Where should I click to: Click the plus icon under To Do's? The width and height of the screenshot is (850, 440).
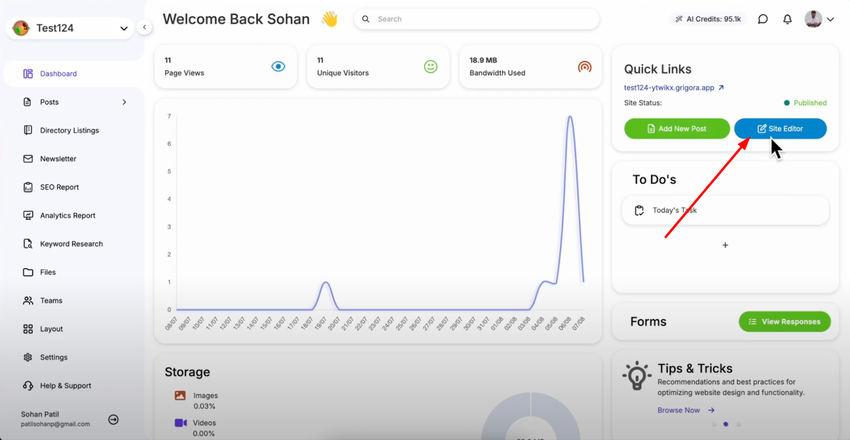725,245
